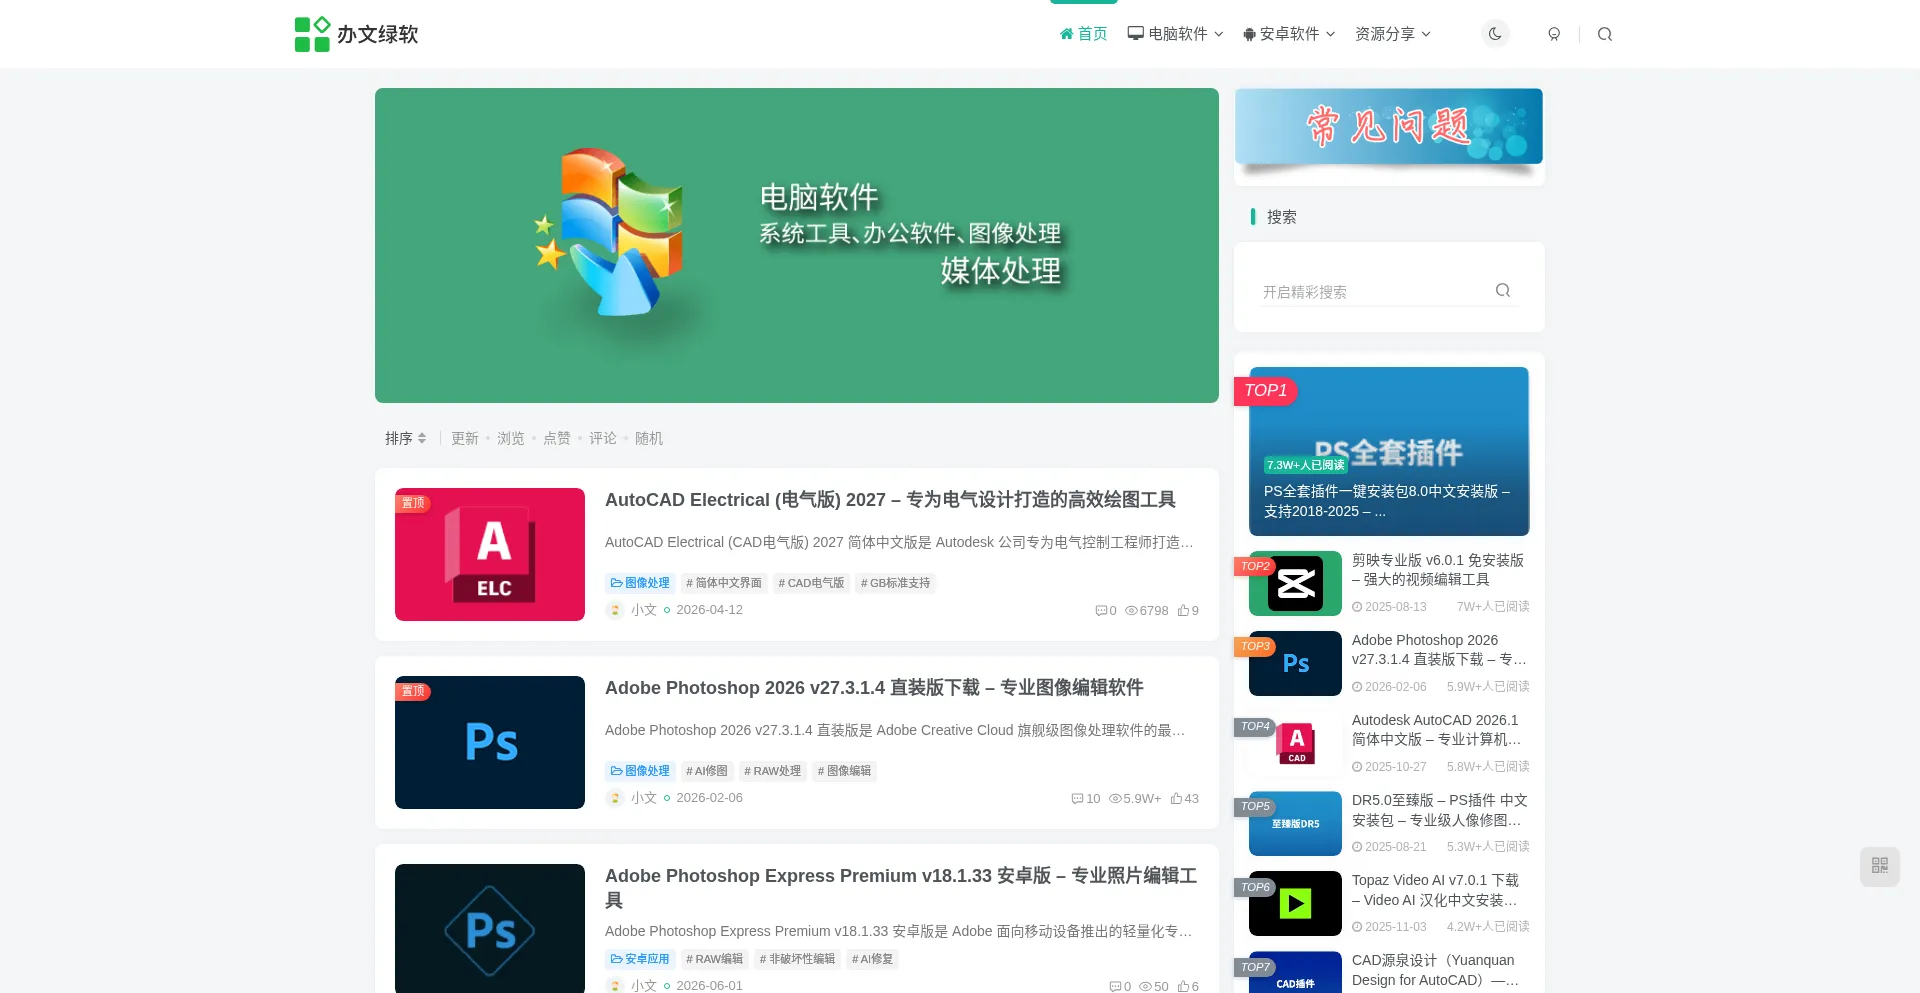
Task: Open Photoshop Express Premium v18.1.33 article
Action: pyautogui.click(x=901, y=887)
